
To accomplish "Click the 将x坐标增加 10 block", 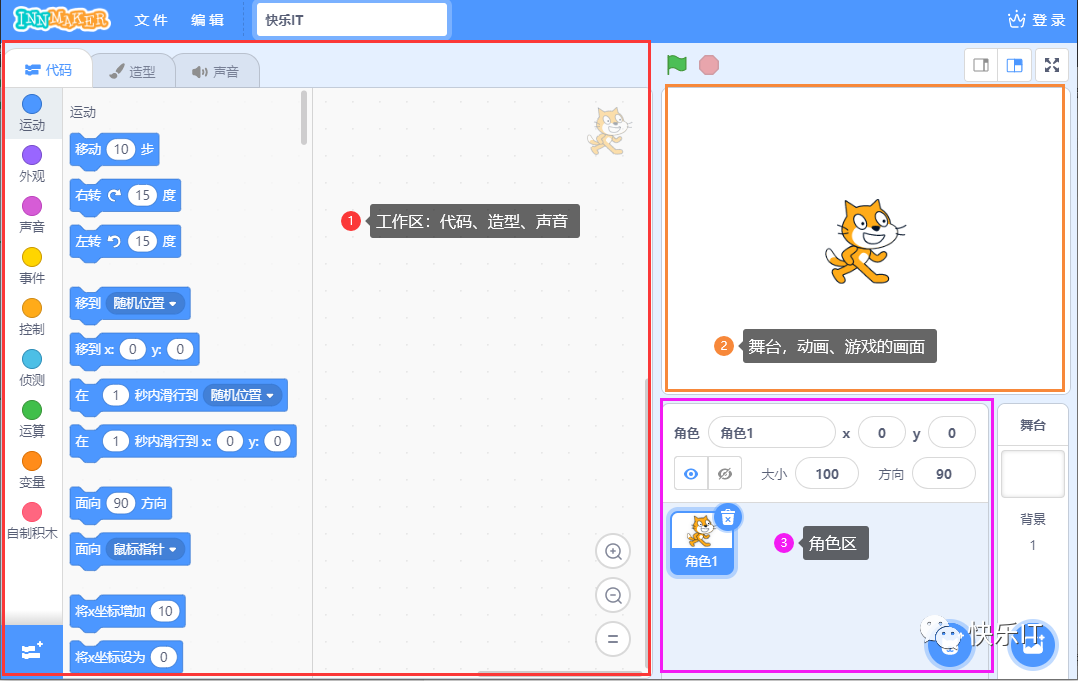I will [128, 612].
